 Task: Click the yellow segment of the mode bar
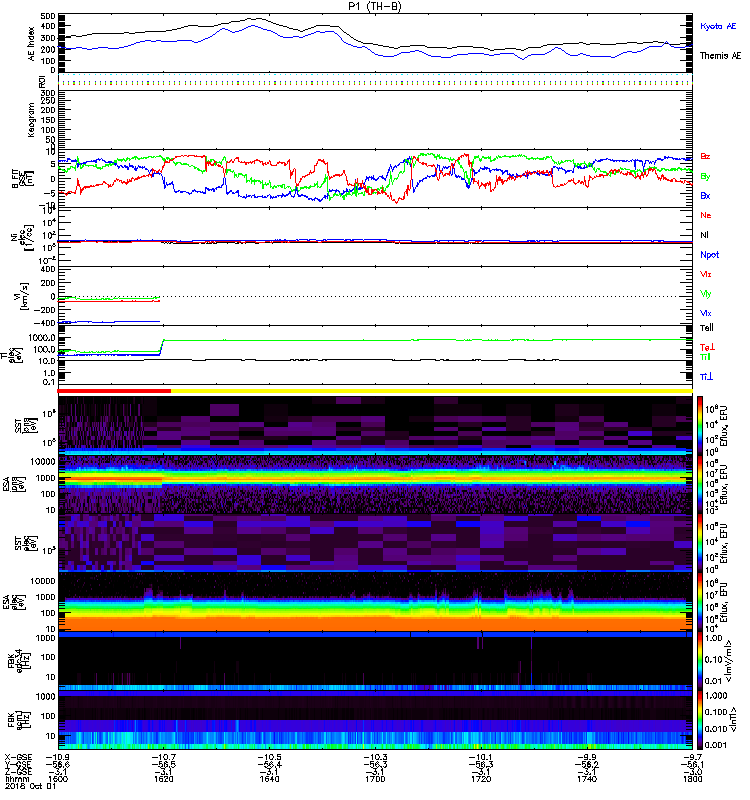click(x=432, y=391)
